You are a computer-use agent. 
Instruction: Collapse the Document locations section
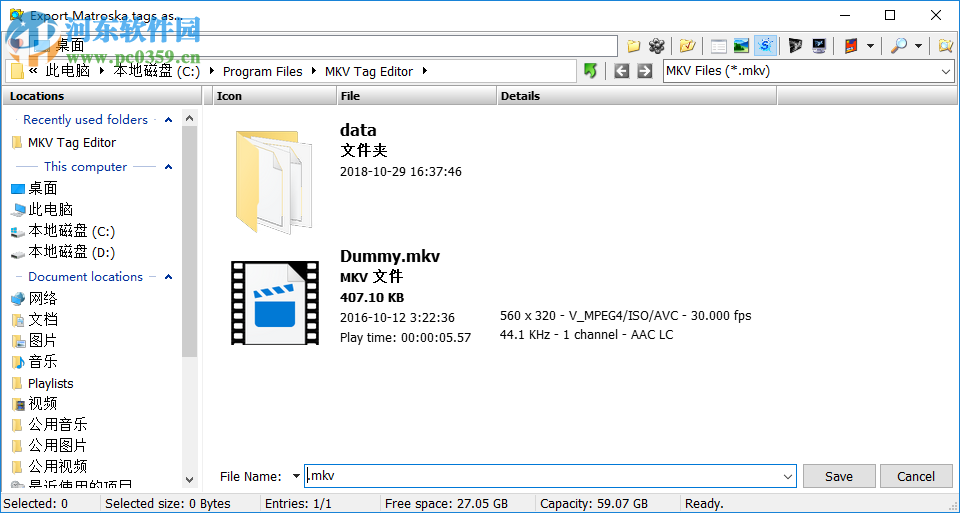click(x=168, y=277)
